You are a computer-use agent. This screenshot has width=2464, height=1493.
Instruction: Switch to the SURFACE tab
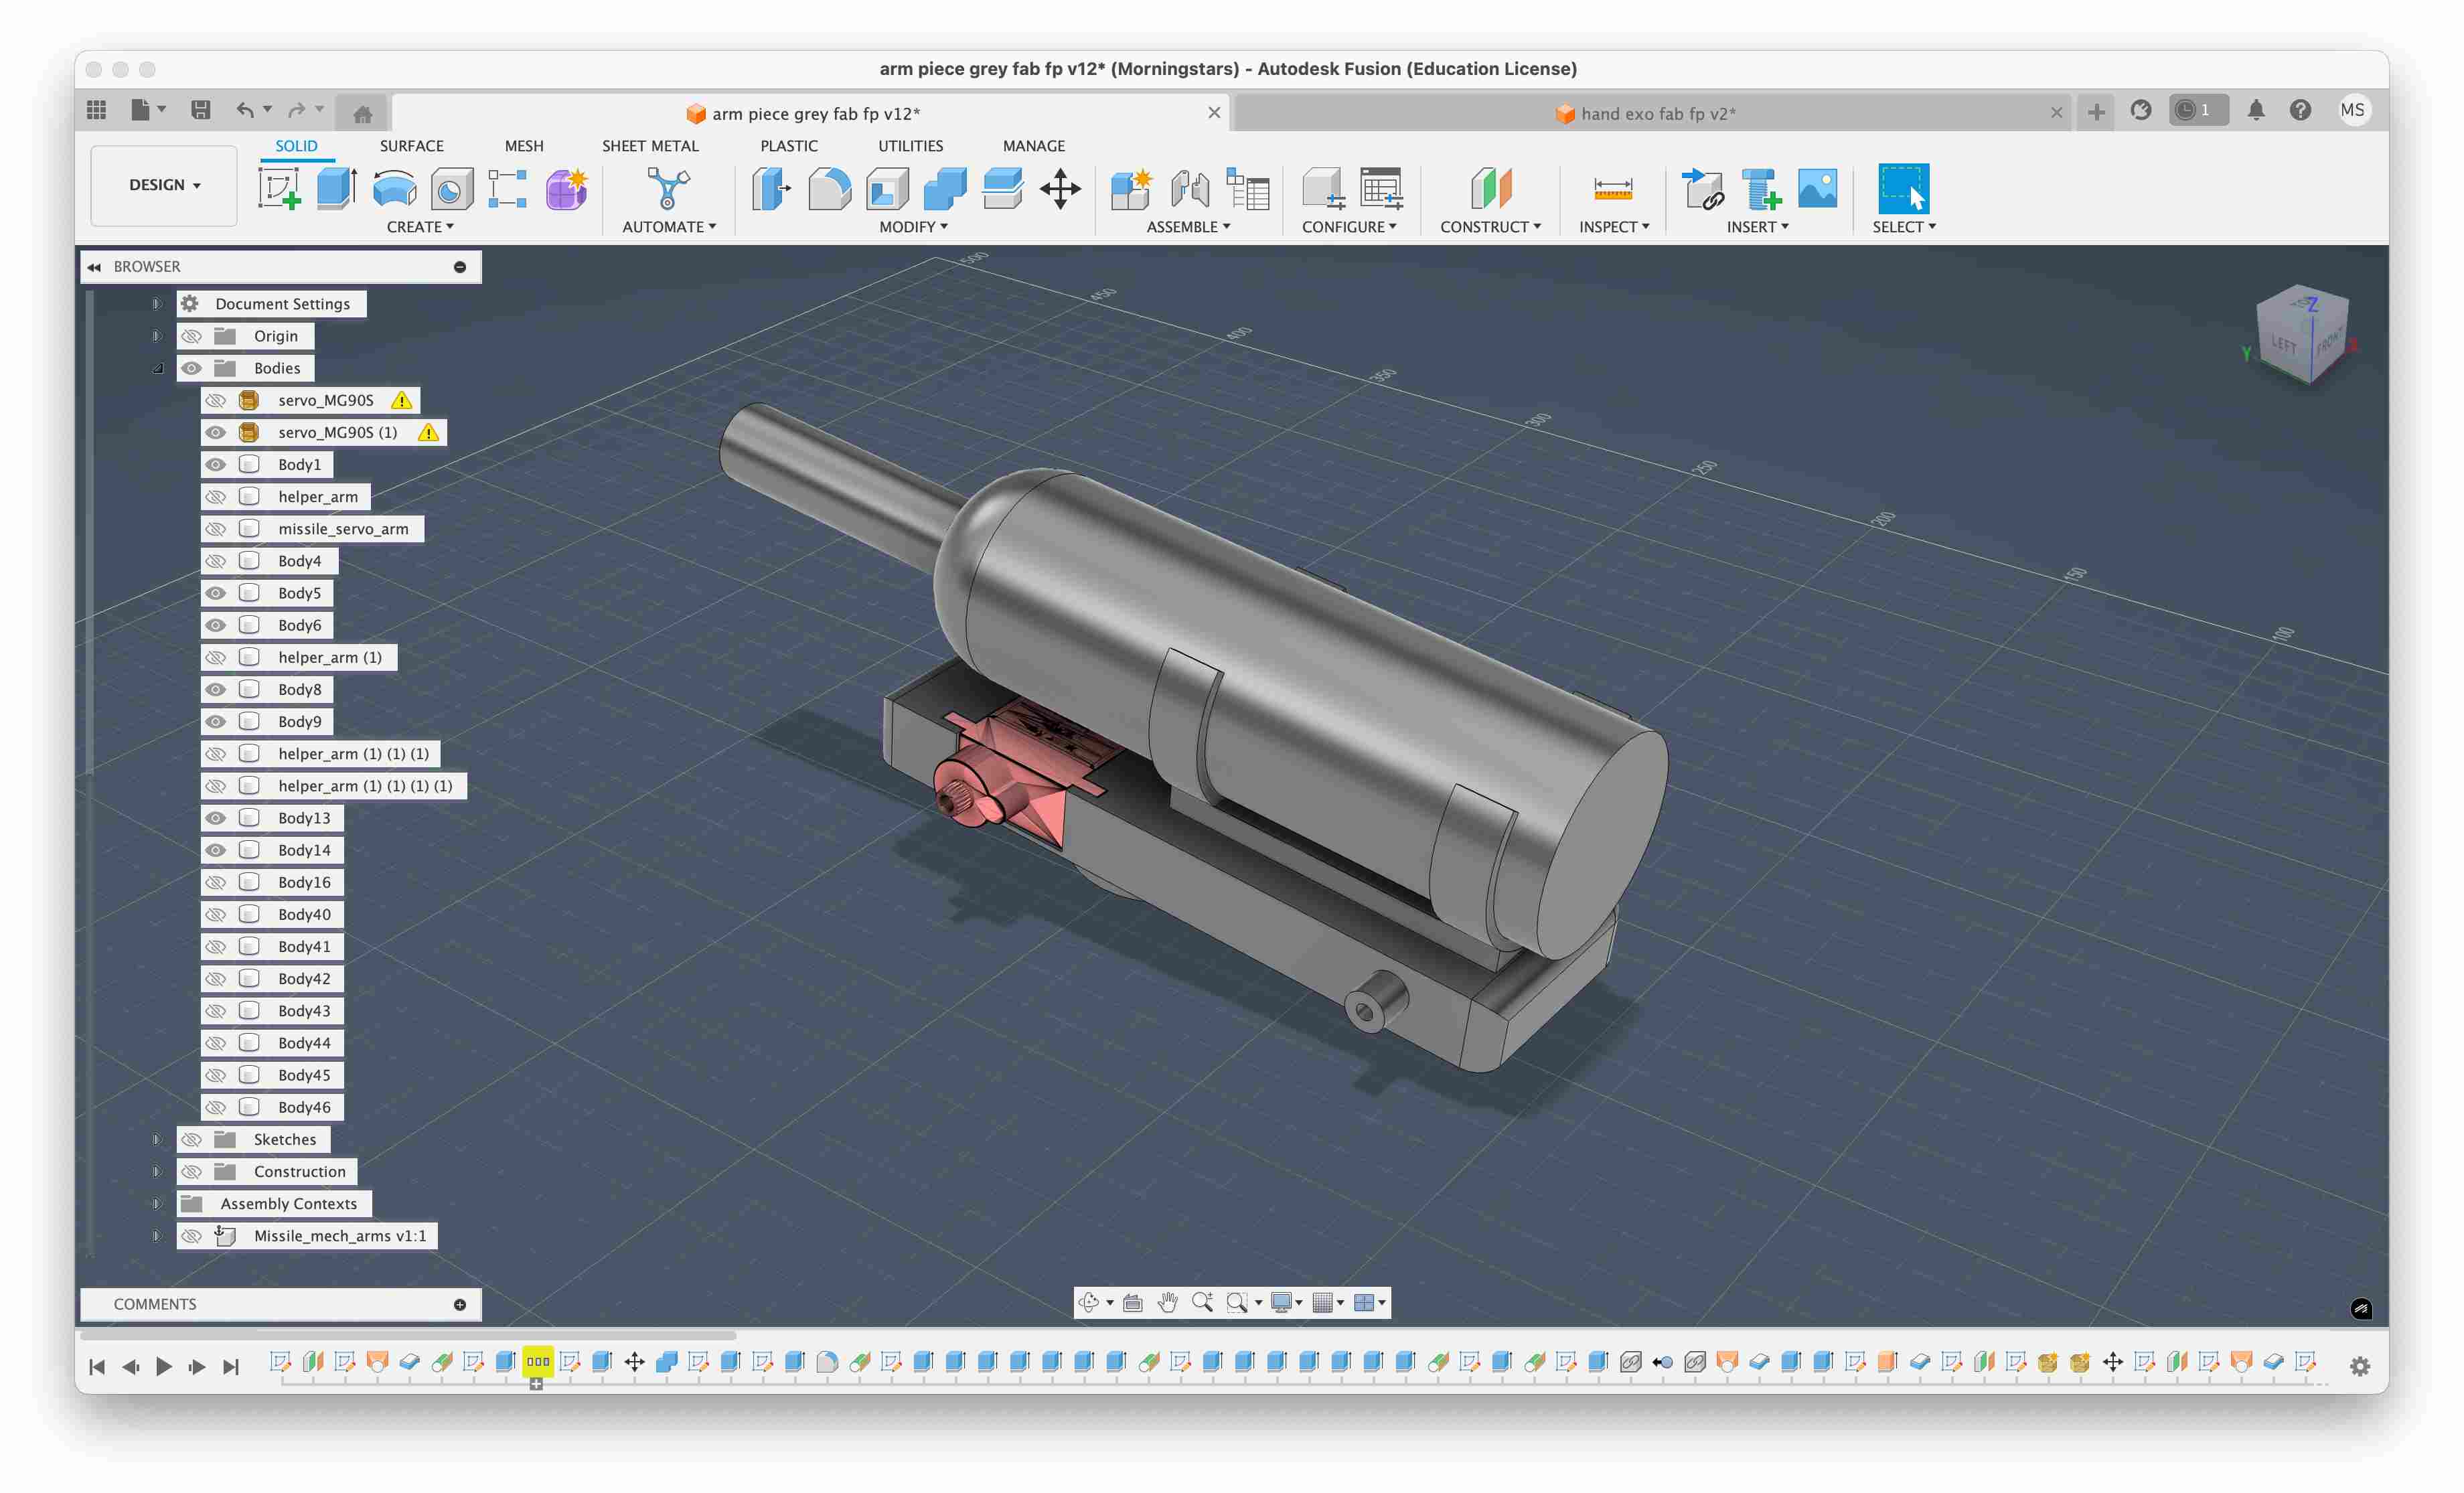411,146
